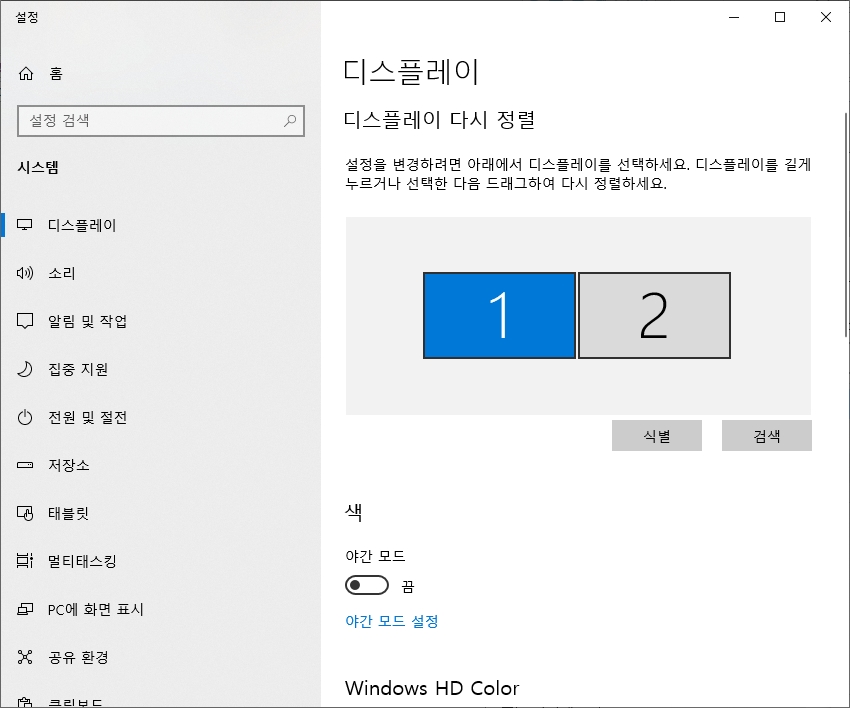
Task: Go to 홈 settings home
Action: coord(160,73)
